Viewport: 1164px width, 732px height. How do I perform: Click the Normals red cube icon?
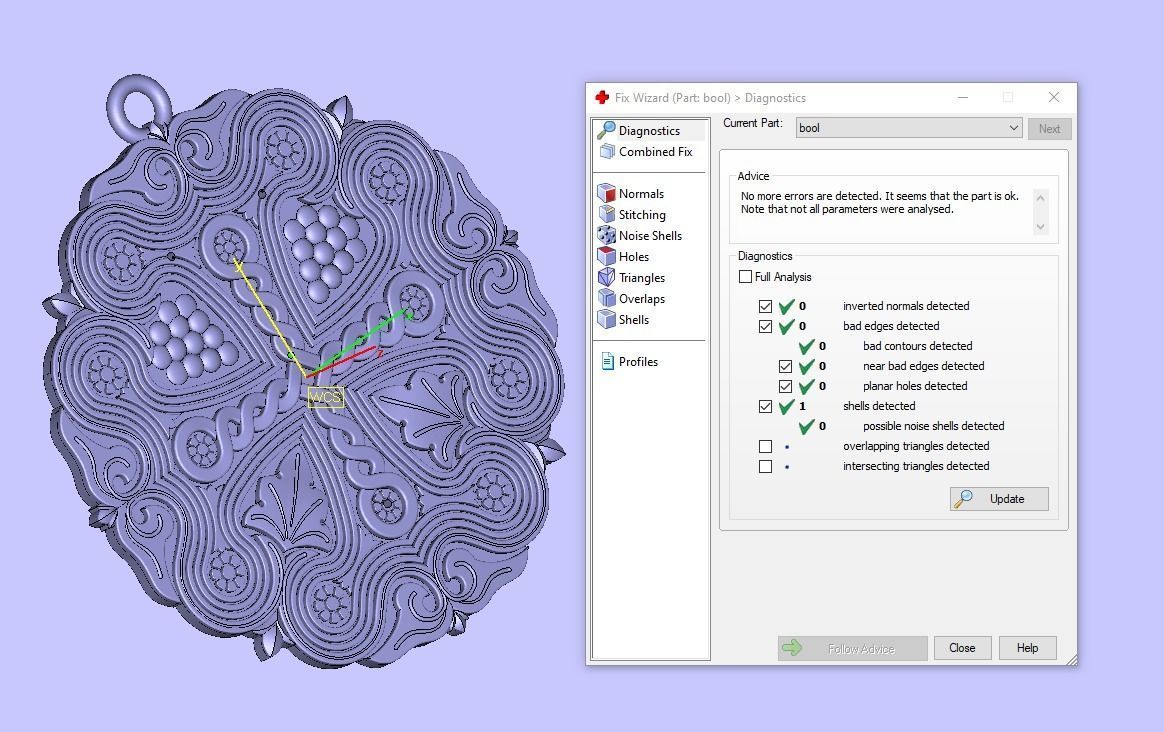[x=606, y=194]
